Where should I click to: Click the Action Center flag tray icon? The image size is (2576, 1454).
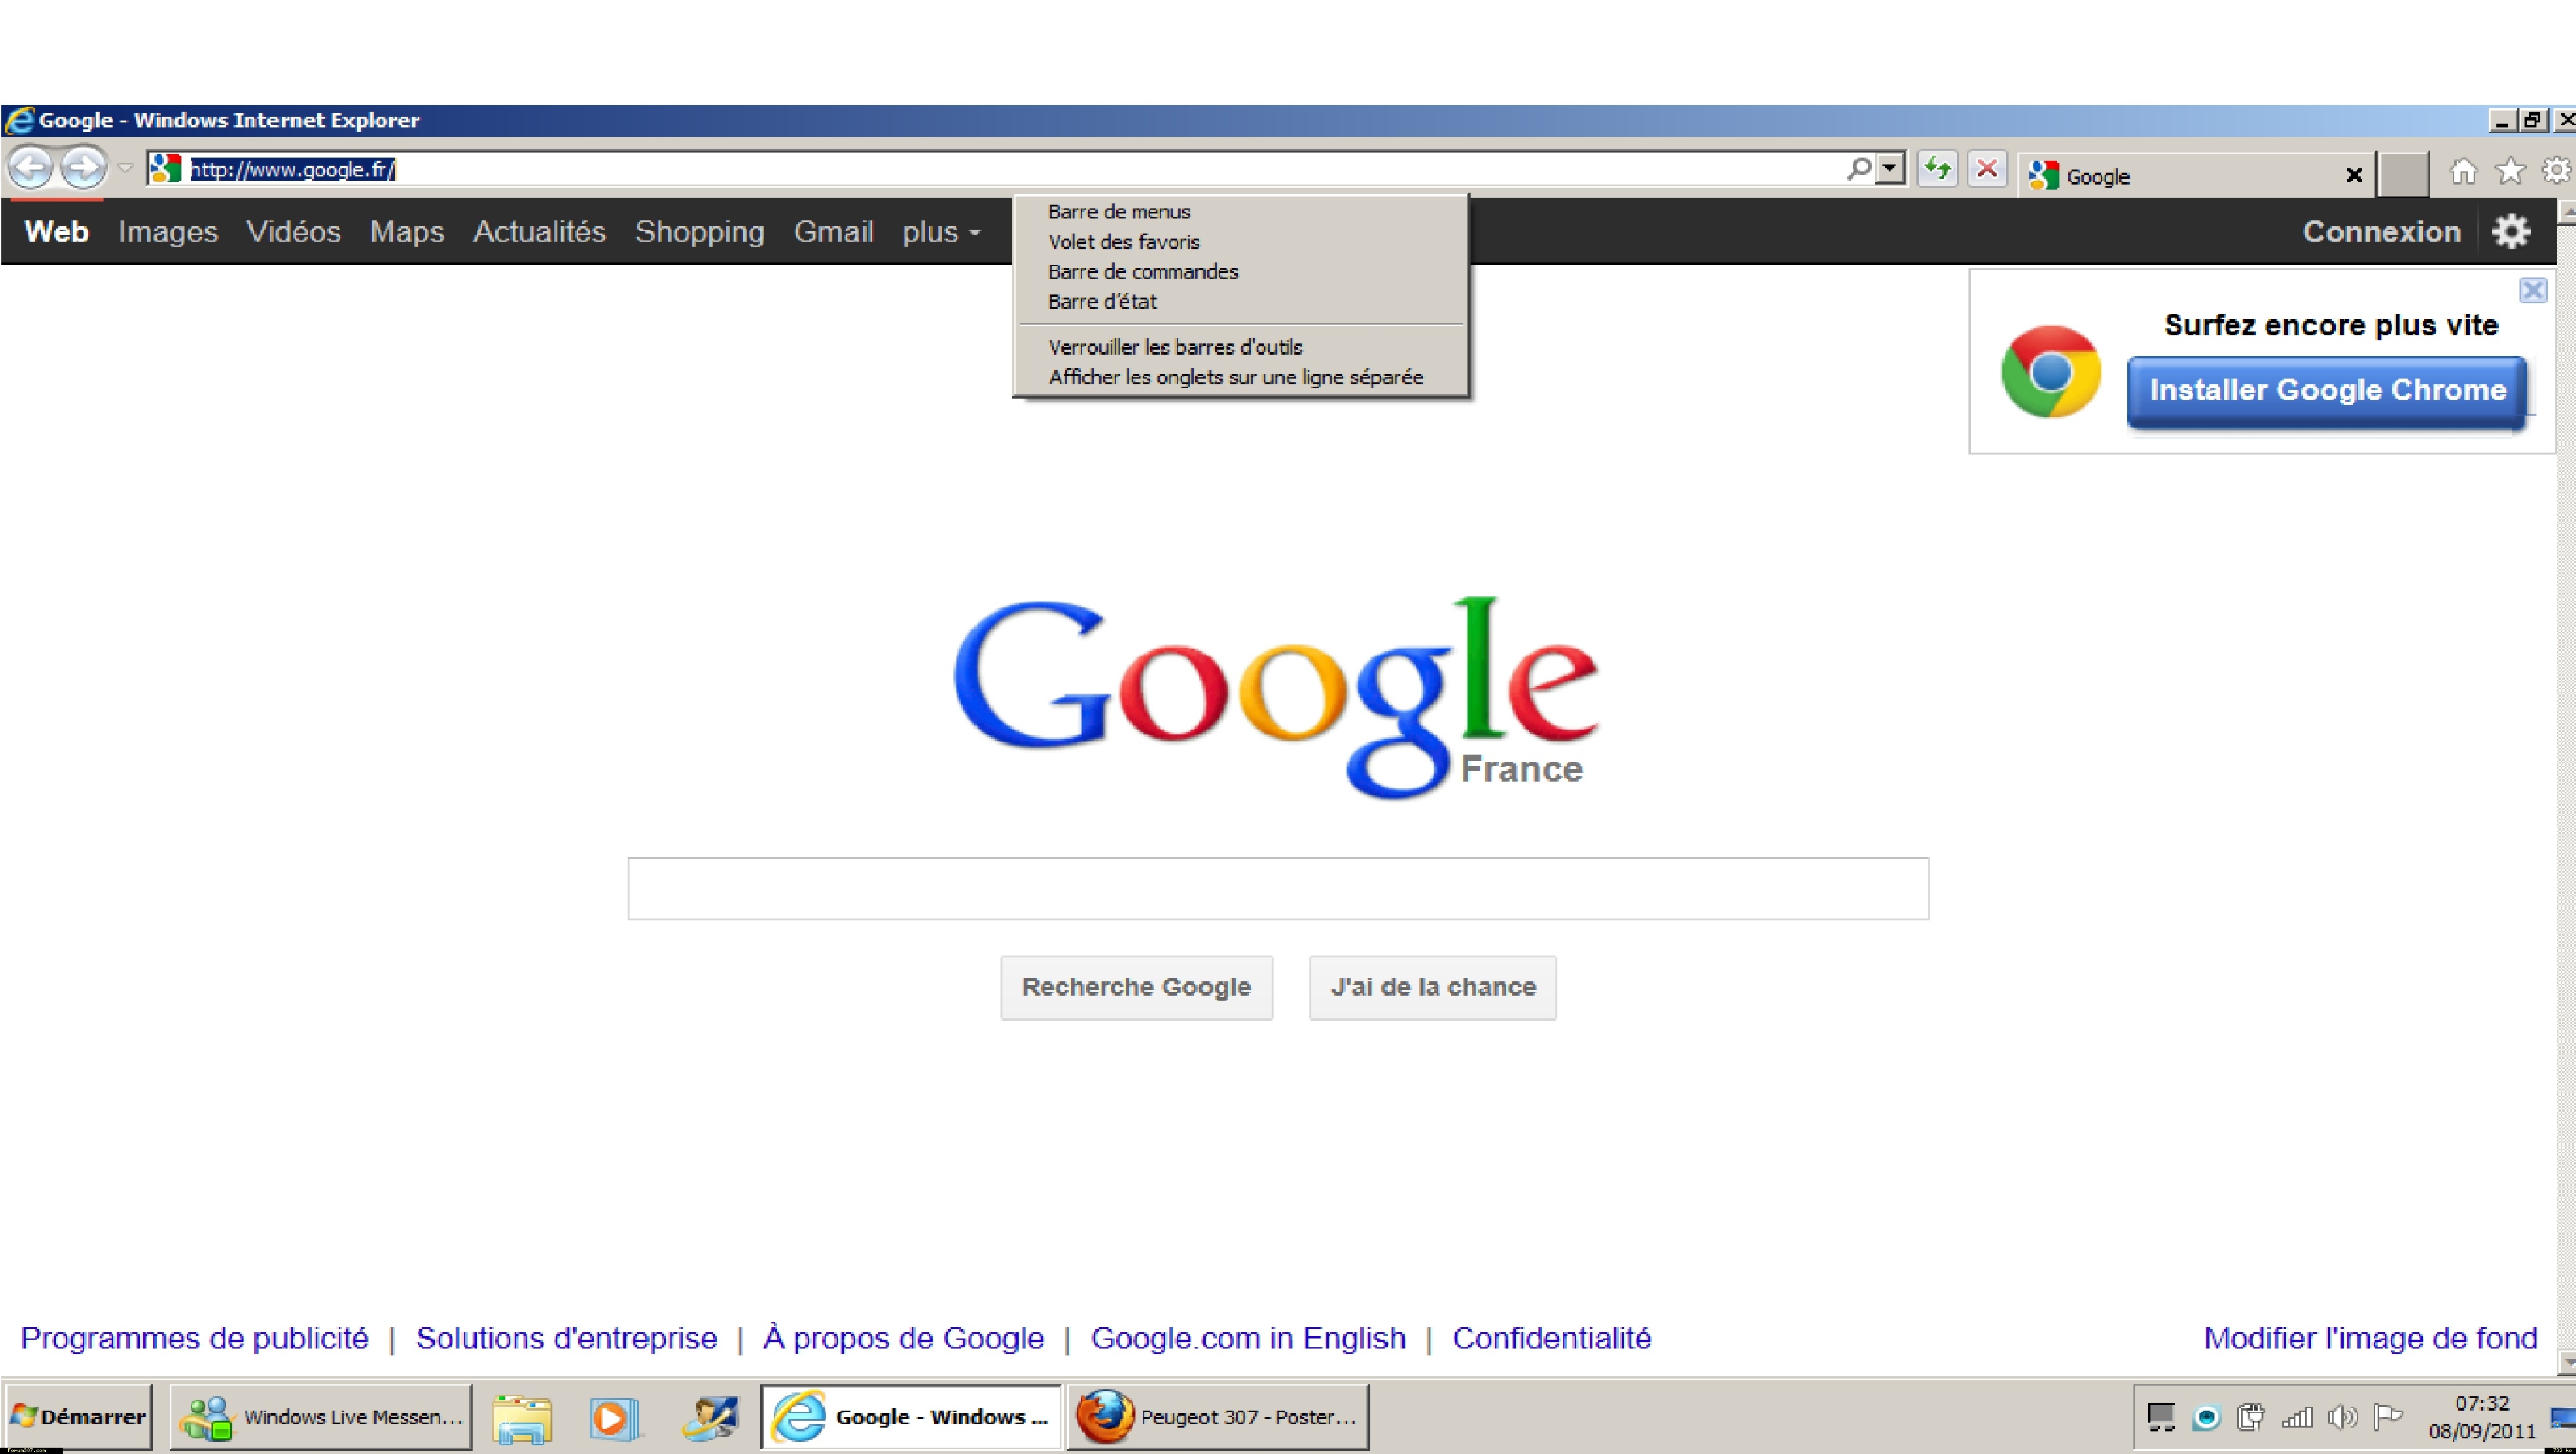pos(2387,1417)
